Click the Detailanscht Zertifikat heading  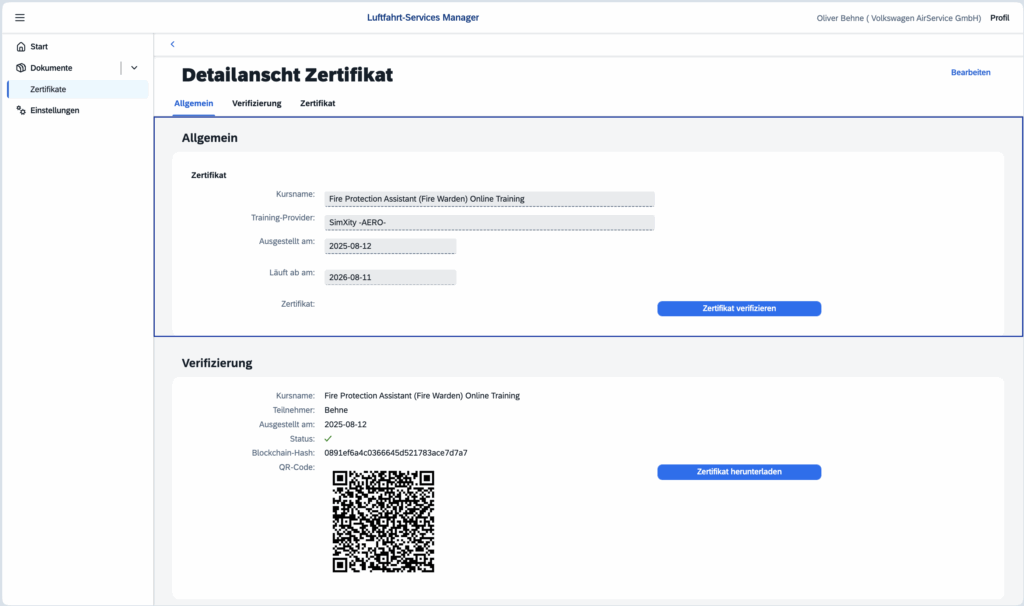click(x=287, y=75)
